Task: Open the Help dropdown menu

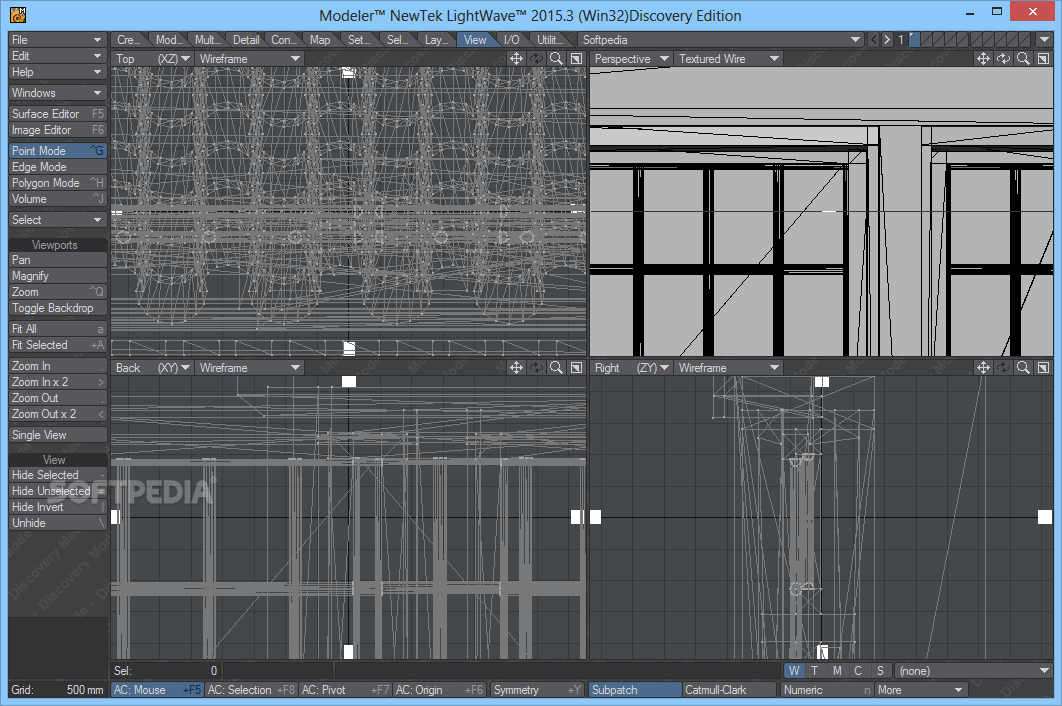Action: 58,72
